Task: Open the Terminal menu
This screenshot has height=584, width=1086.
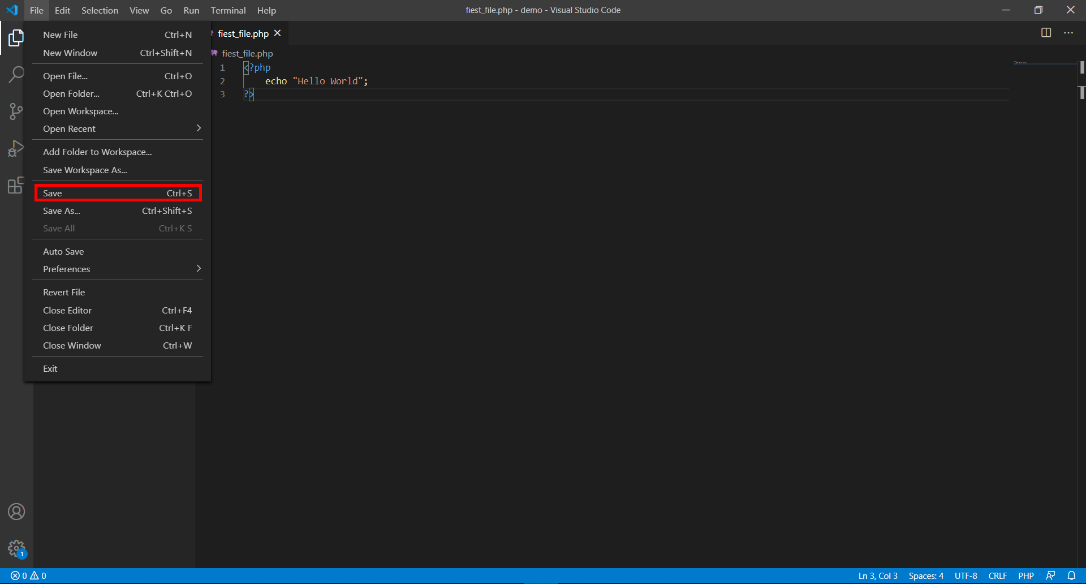Action: coord(228,10)
